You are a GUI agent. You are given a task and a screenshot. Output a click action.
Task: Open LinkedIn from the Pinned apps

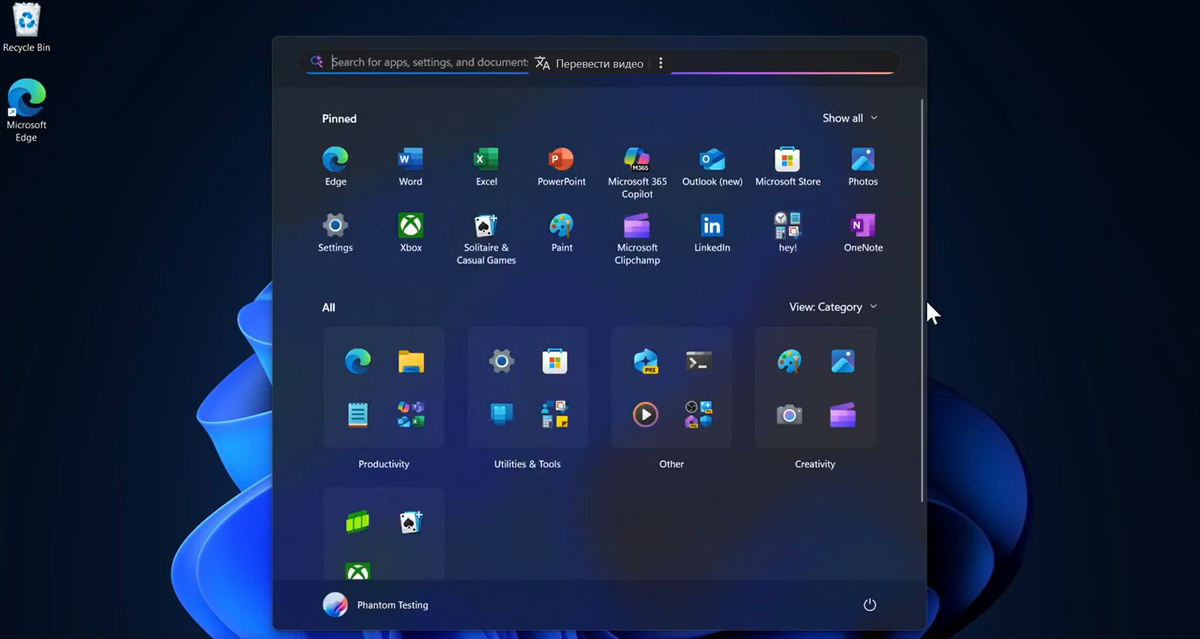(712, 232)
